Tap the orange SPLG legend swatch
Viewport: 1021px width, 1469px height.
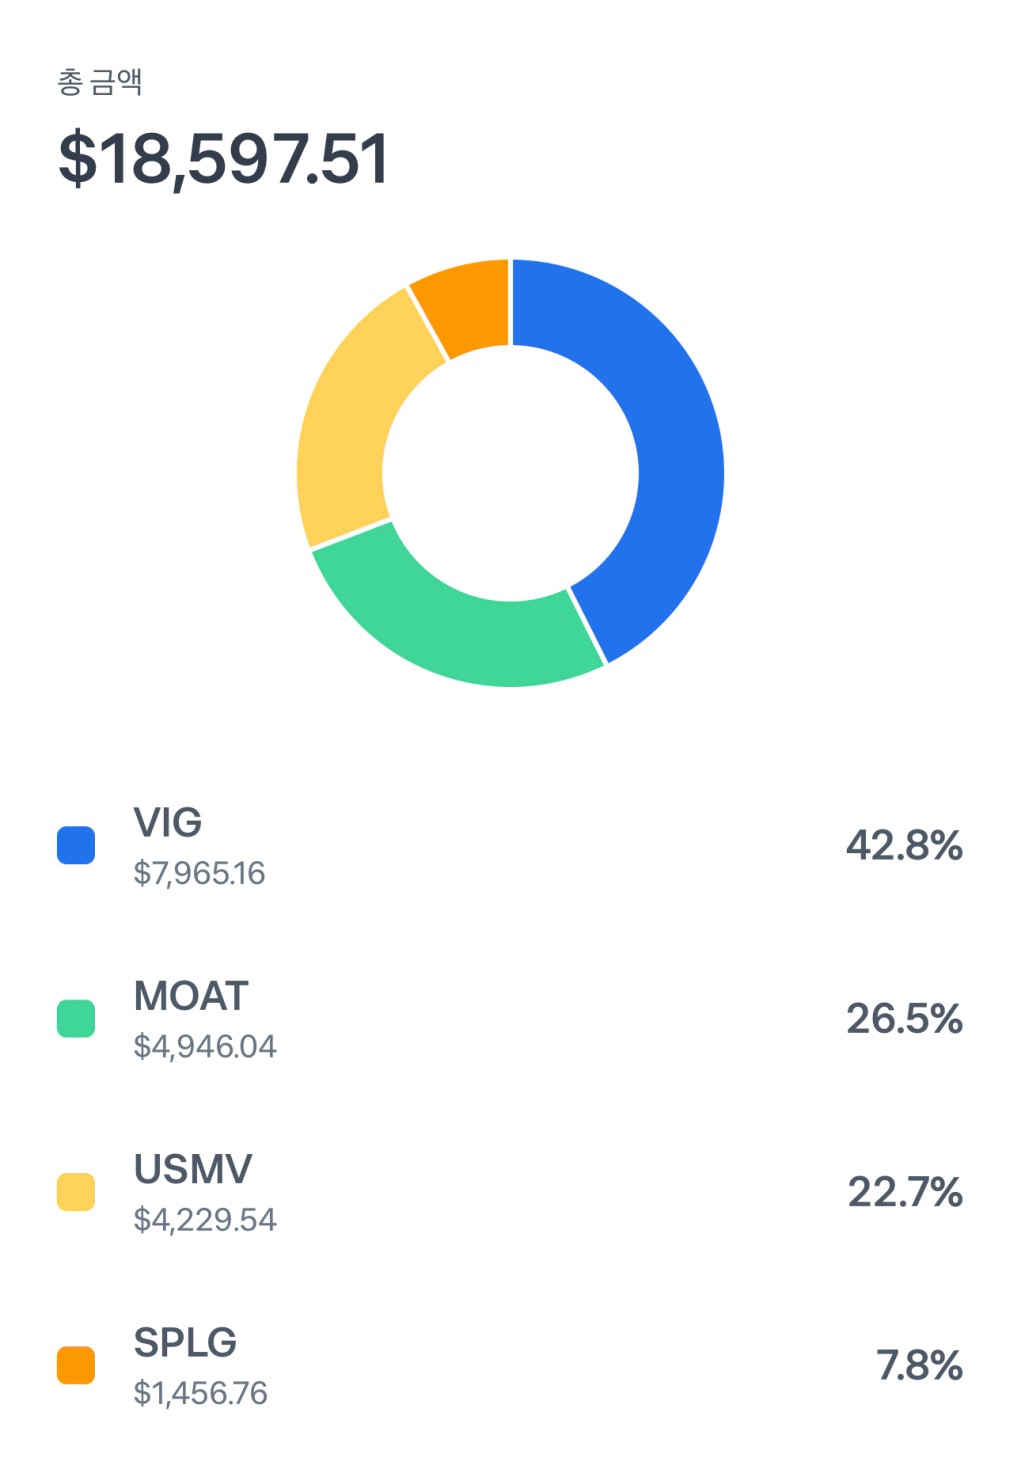76,1365
